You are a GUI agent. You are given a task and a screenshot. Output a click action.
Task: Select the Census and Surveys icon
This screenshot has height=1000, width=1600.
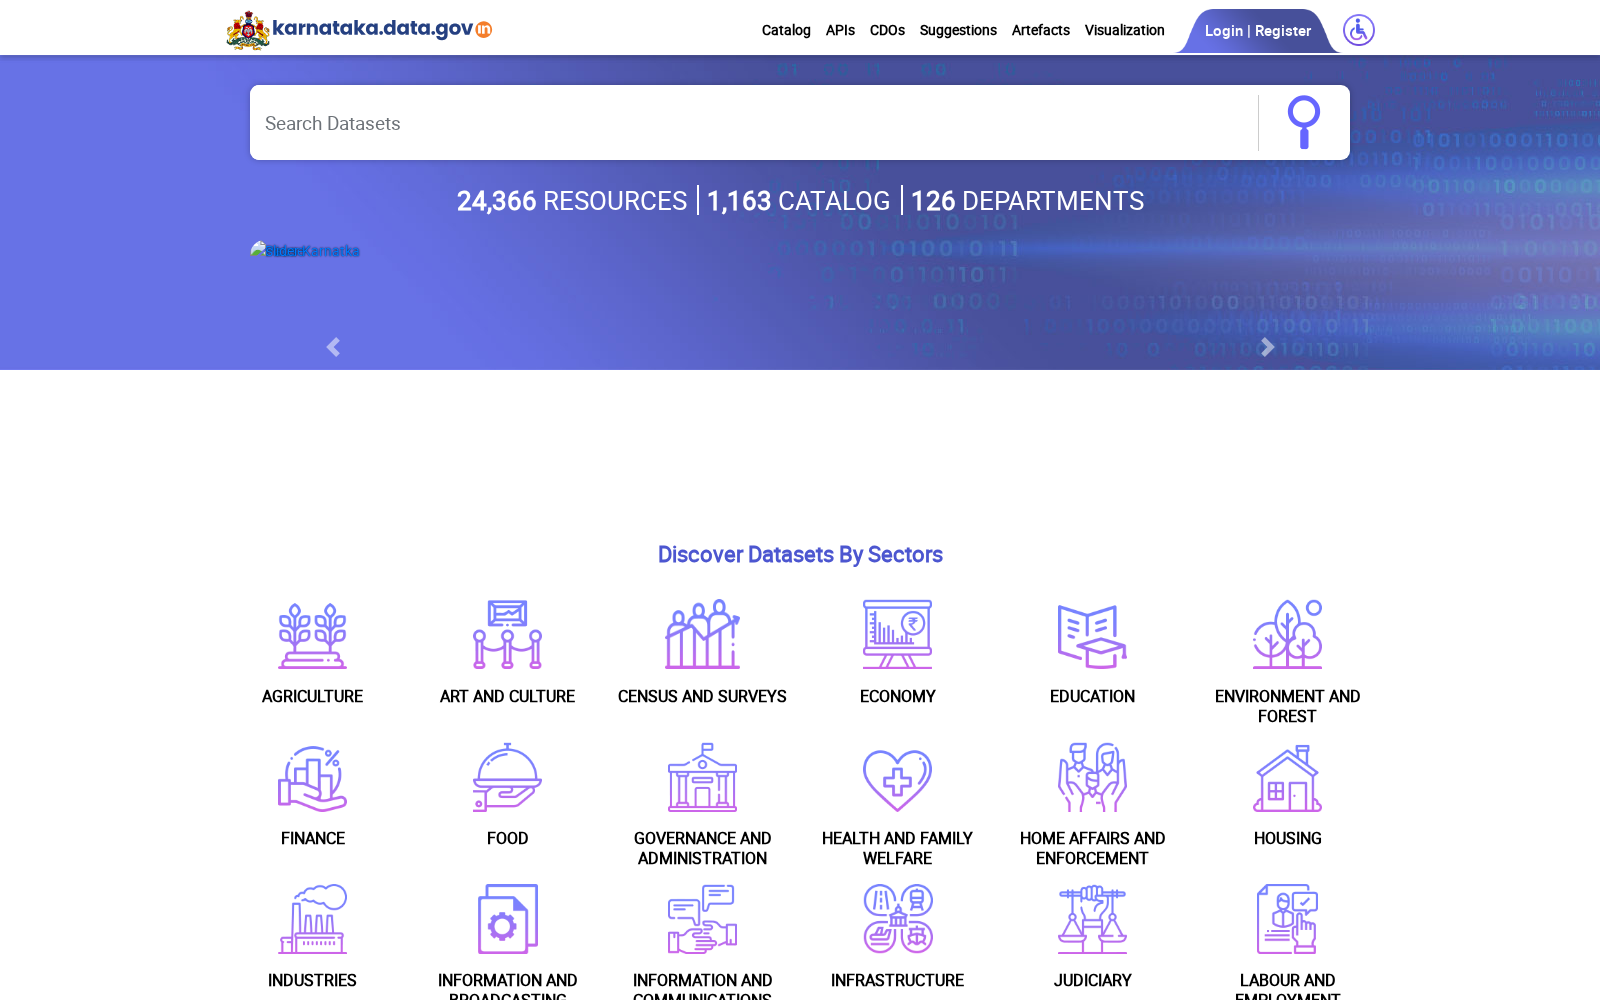pyautogui.click(x=702, y=635)
